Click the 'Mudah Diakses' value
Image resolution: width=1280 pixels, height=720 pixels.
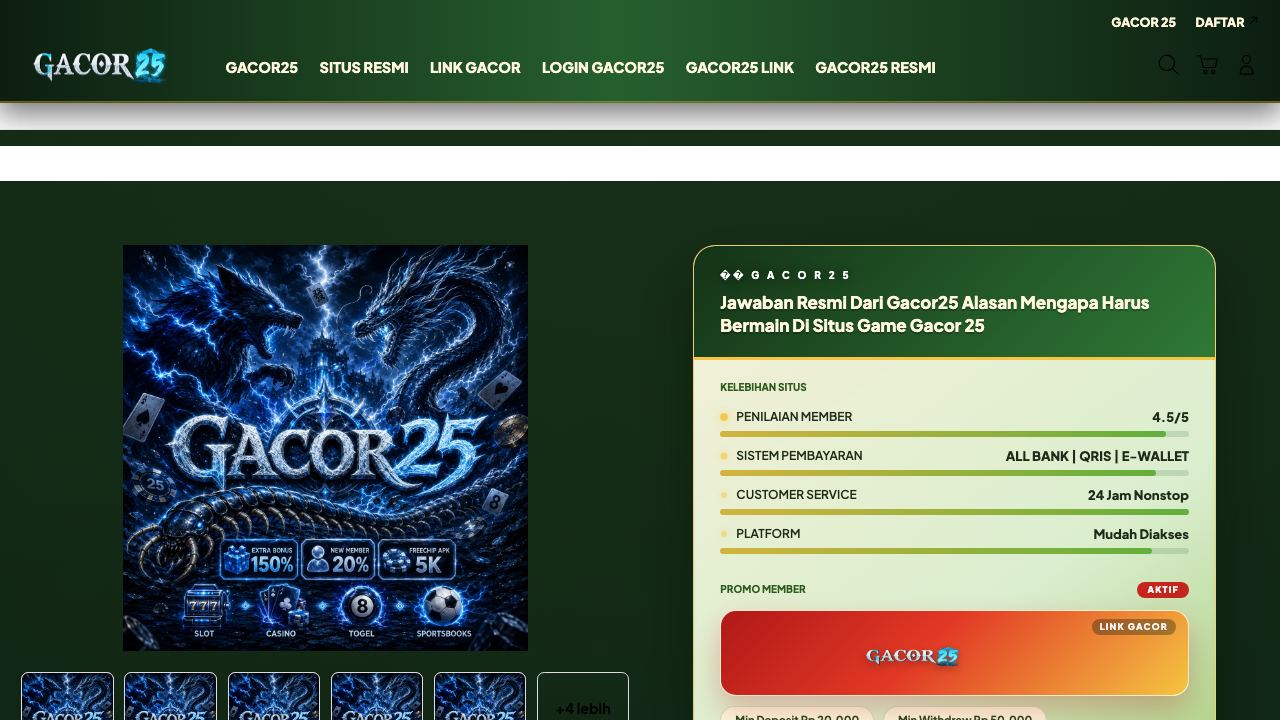coord(1141,534)
